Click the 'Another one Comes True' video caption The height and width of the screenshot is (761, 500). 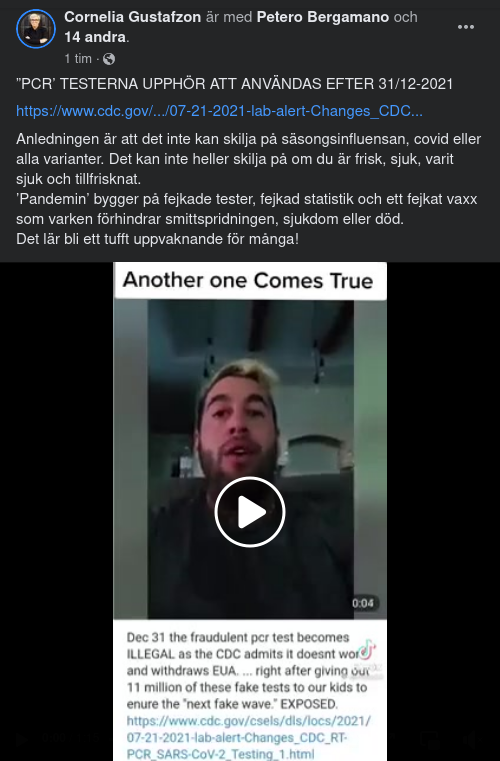[248, 281]
